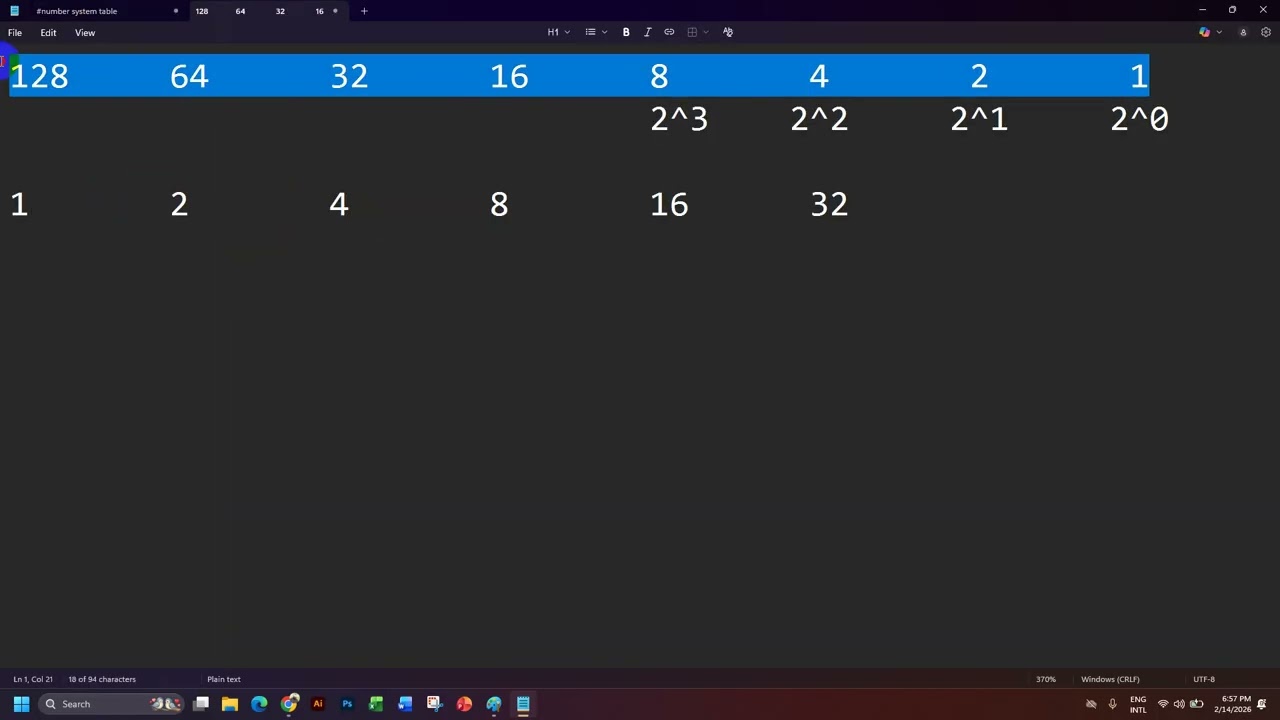Screen dimensions: 1280x720
Task: Open the 370% zoom level indicator
Action: tap(1045, 679)
